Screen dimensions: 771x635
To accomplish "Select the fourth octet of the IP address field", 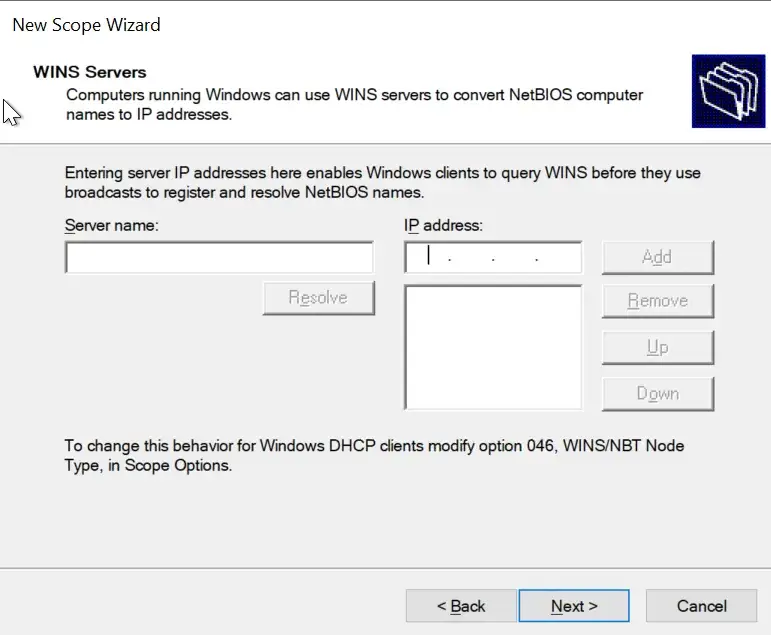I will pos(558,258).
